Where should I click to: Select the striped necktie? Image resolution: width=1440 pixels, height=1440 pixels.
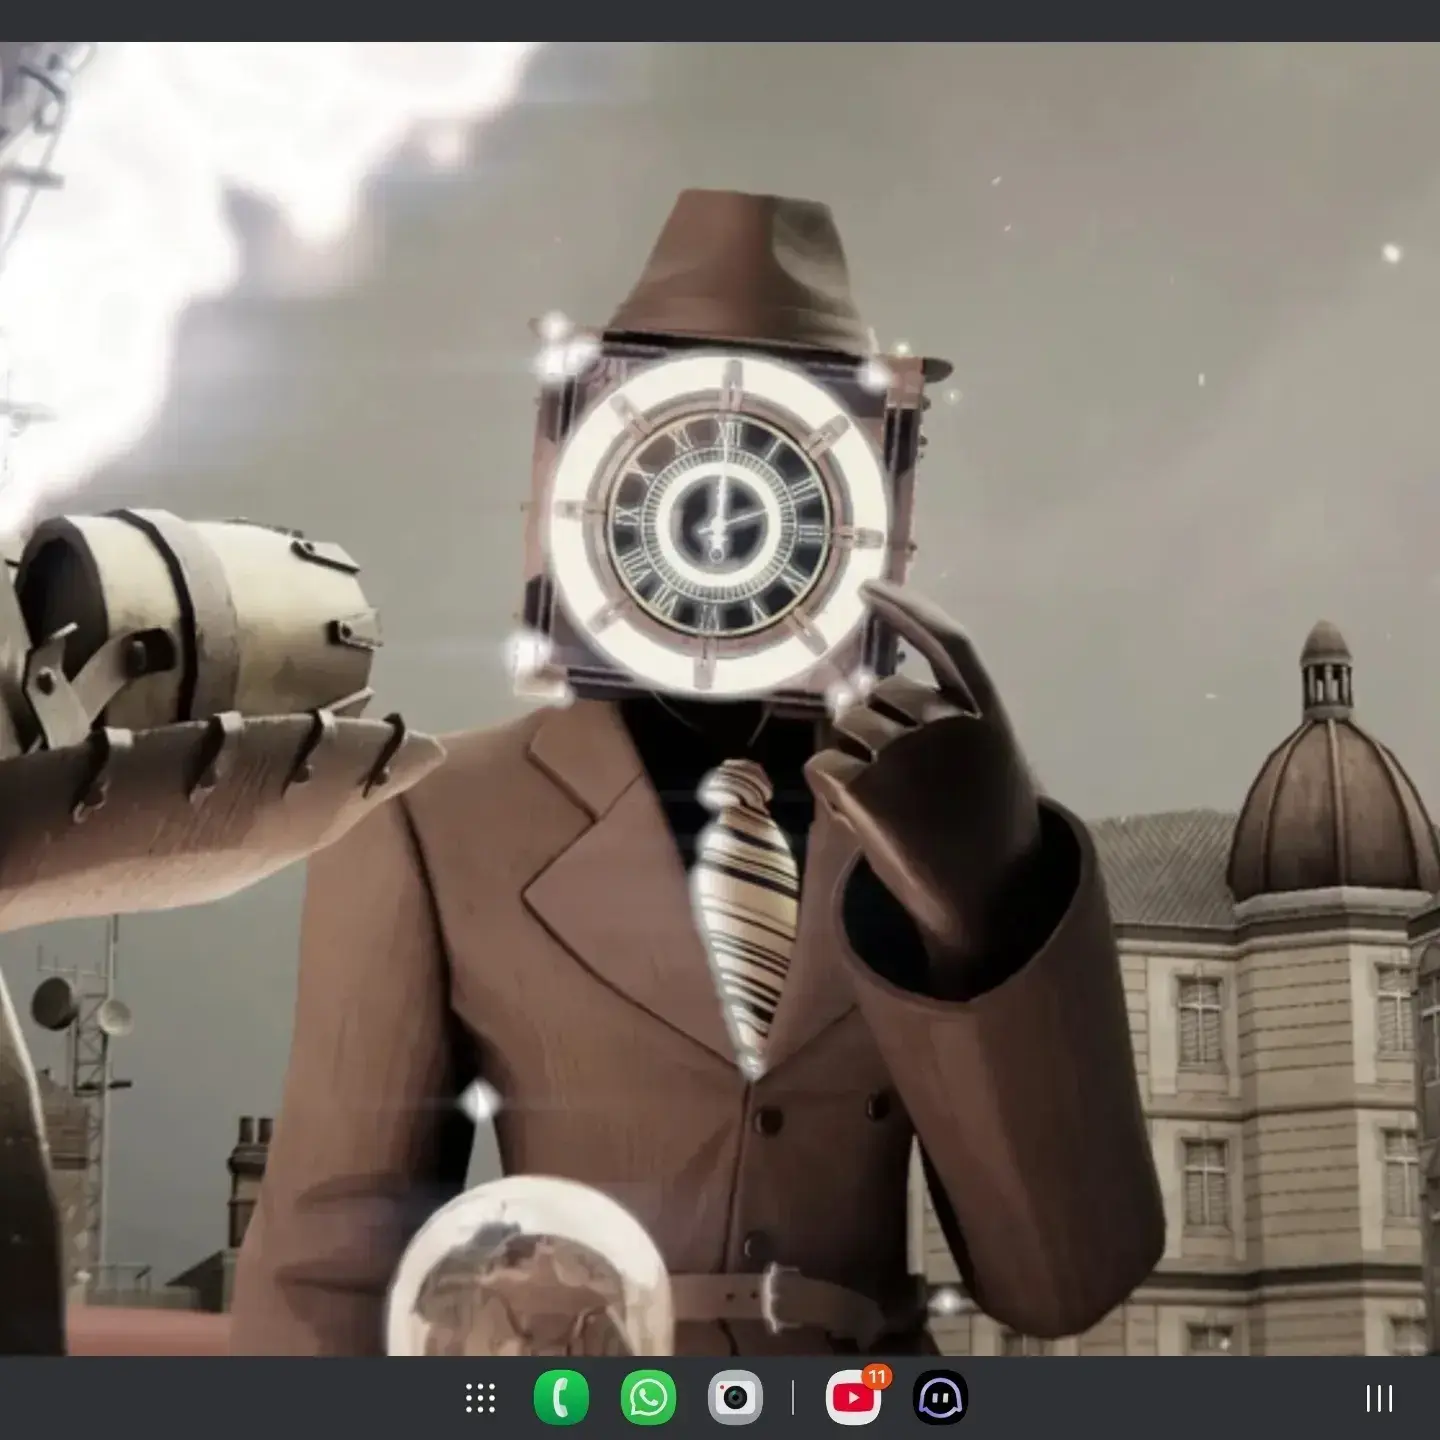tap(748, 900)
